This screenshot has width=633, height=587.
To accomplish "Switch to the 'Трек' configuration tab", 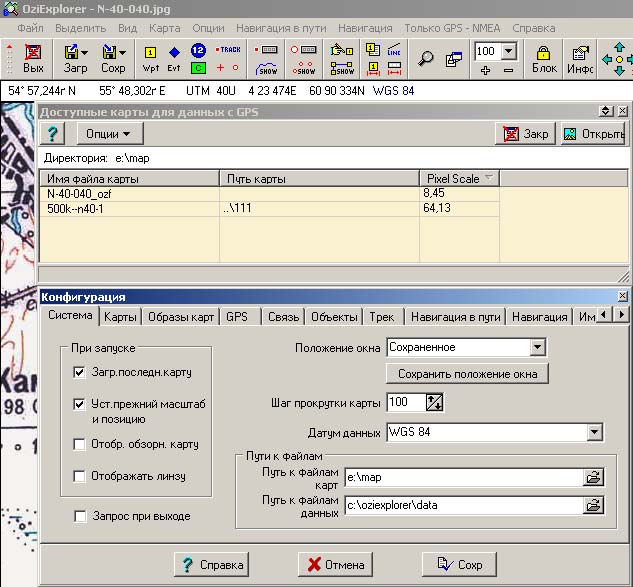I will (381, 317).
